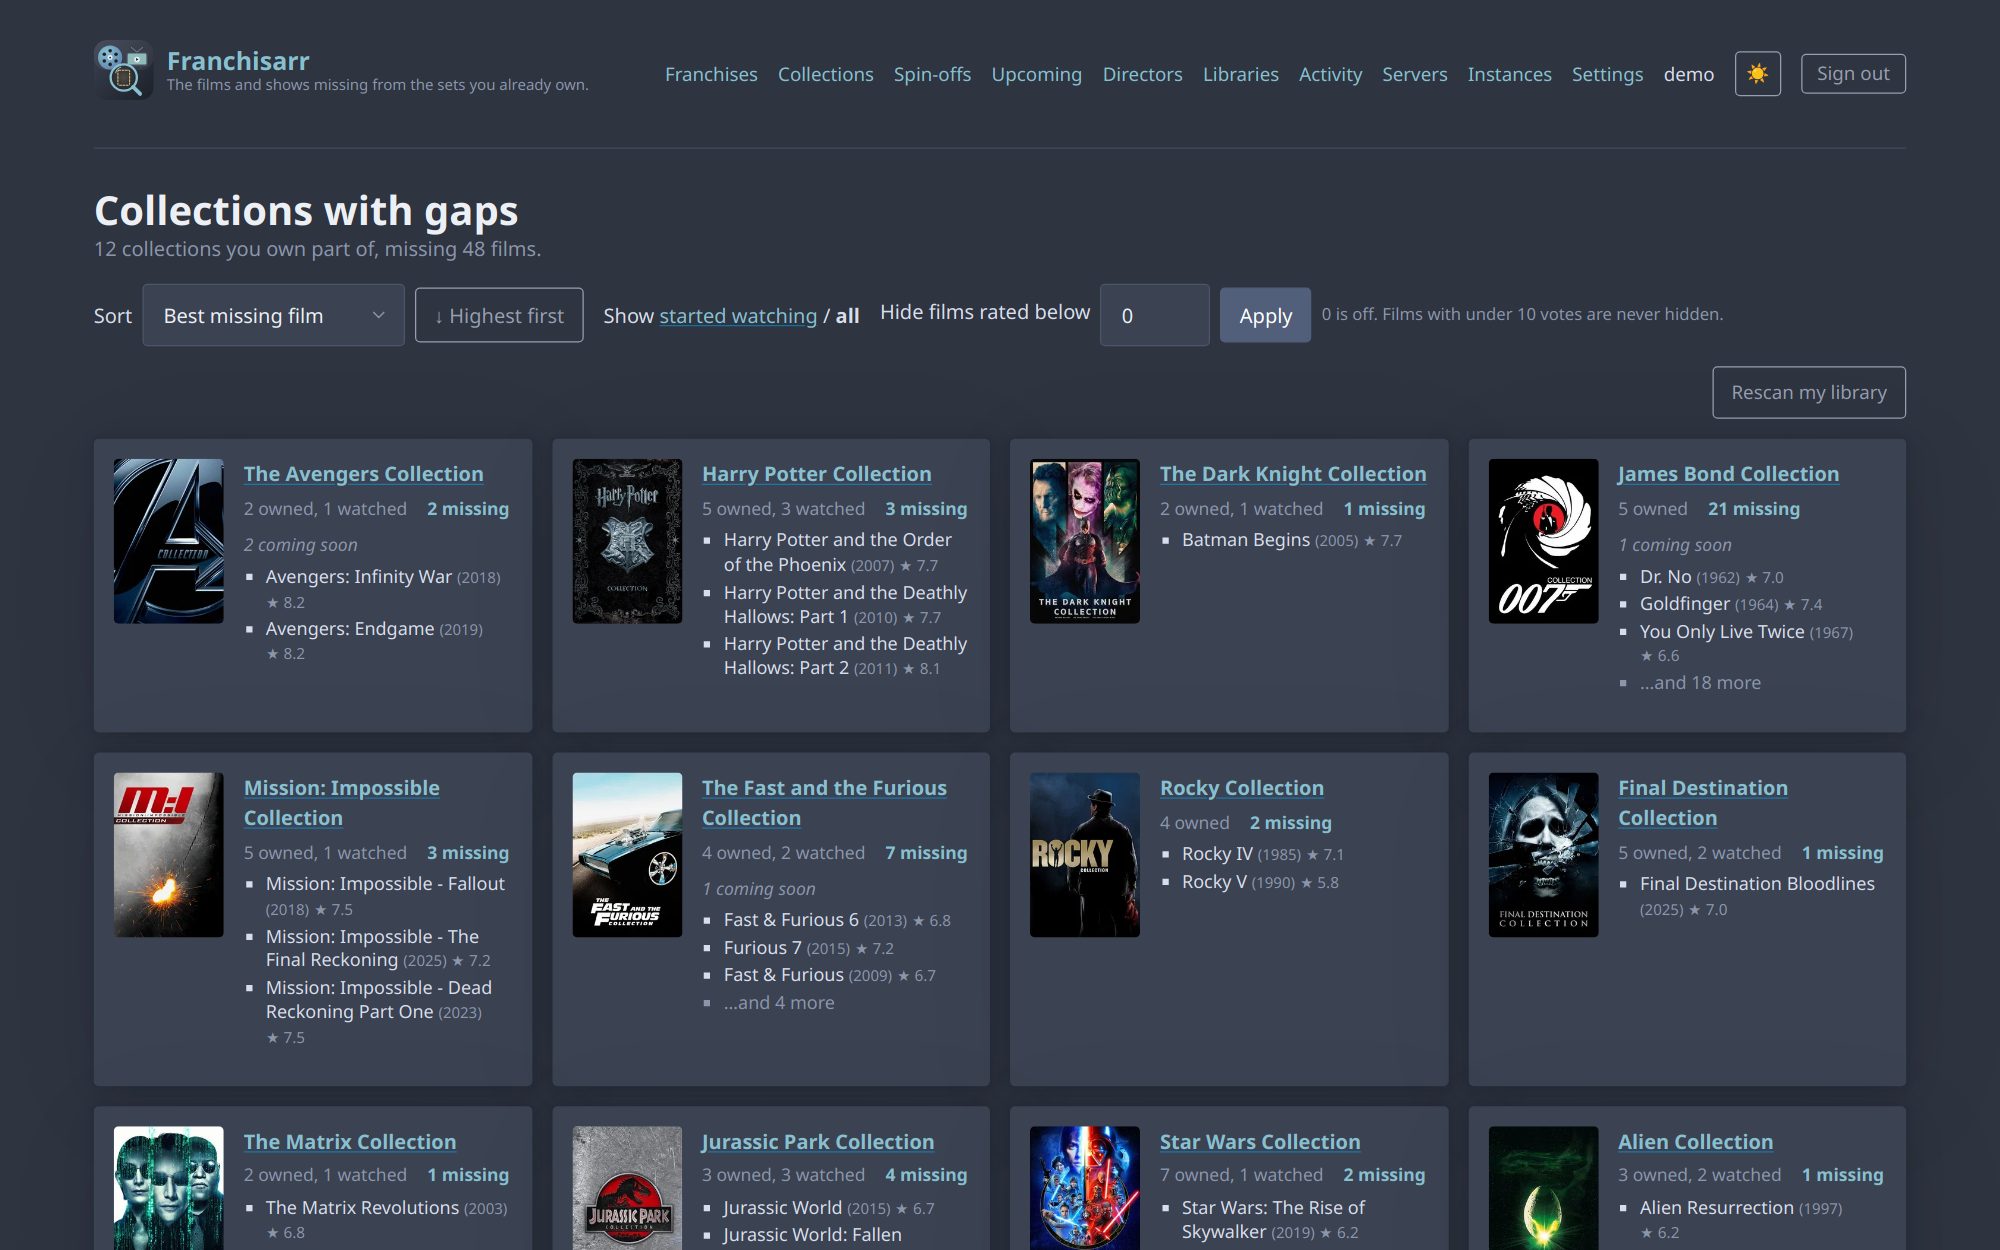The height and width of the screenshot is (1250, 2000).
Task: Open the Jurassic Park Collection poster
Action: point(627,1188)
